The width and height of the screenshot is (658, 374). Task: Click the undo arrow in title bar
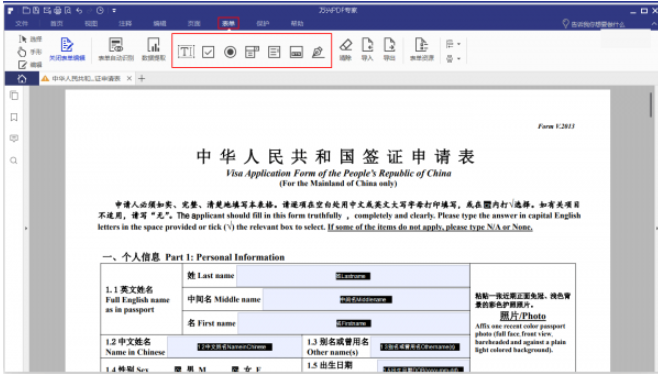(x=79, y=10)
